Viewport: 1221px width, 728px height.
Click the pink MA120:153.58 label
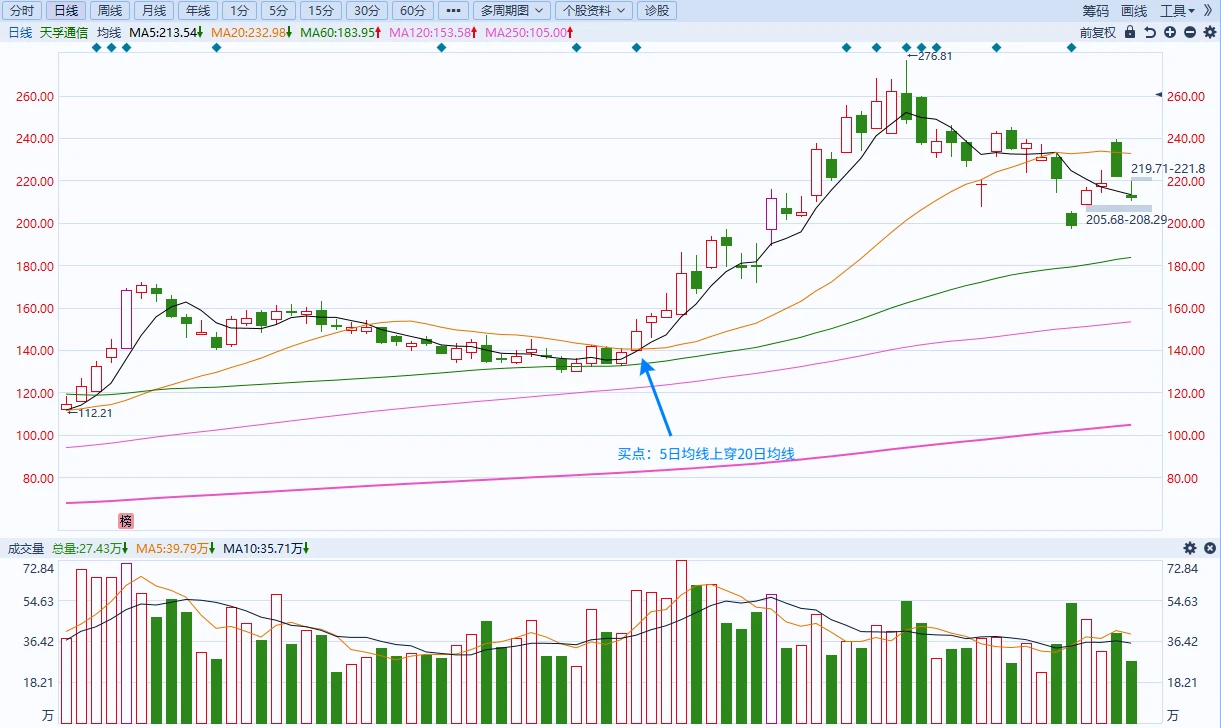pyautogui.click(x=432, y=32)
